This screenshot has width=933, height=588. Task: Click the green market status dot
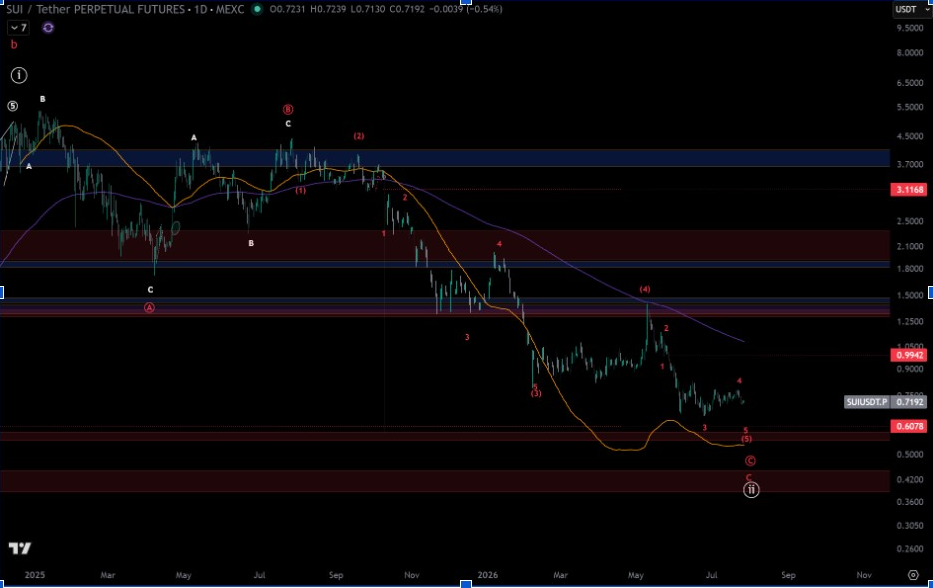tap(257, 9)
